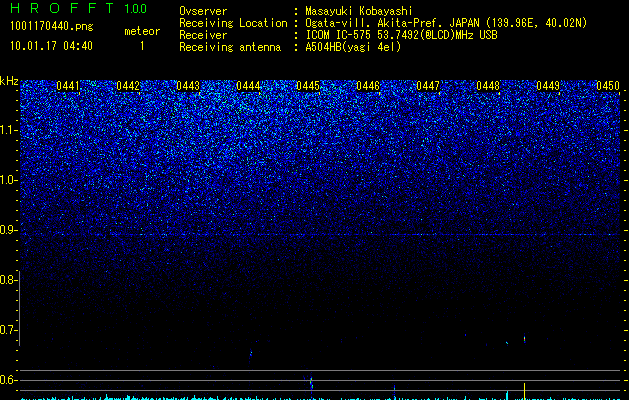Click the 0.6 frequency axis label

(x=8, y=380)
